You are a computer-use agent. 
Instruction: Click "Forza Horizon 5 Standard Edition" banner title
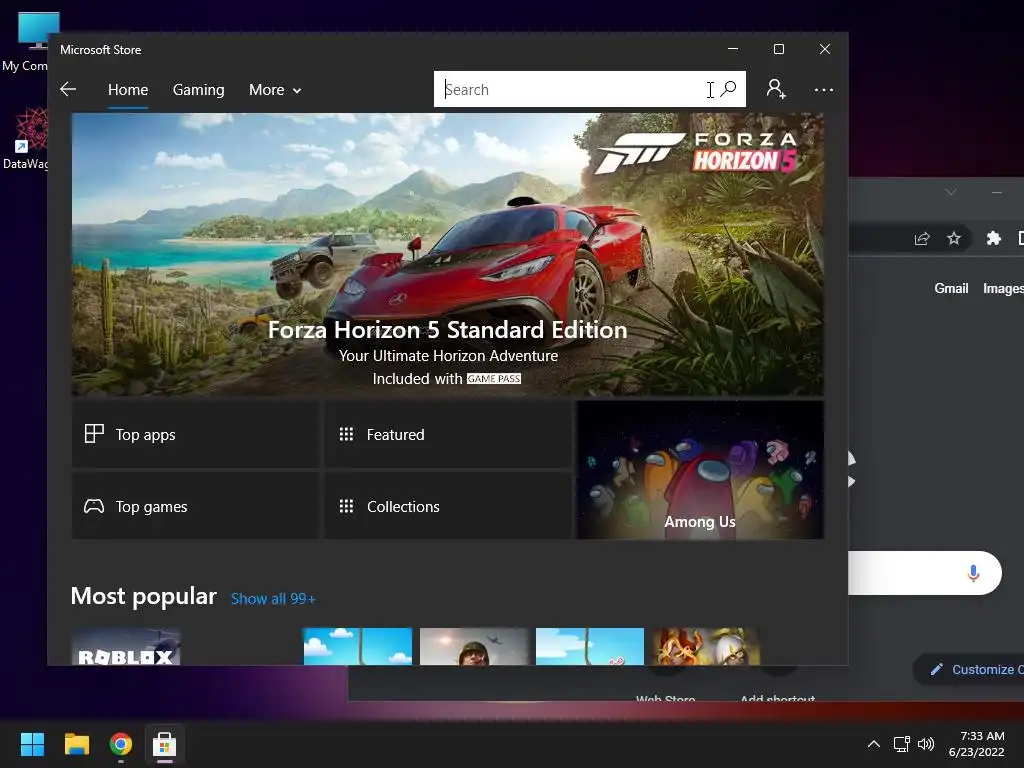[x=447, y=330]
